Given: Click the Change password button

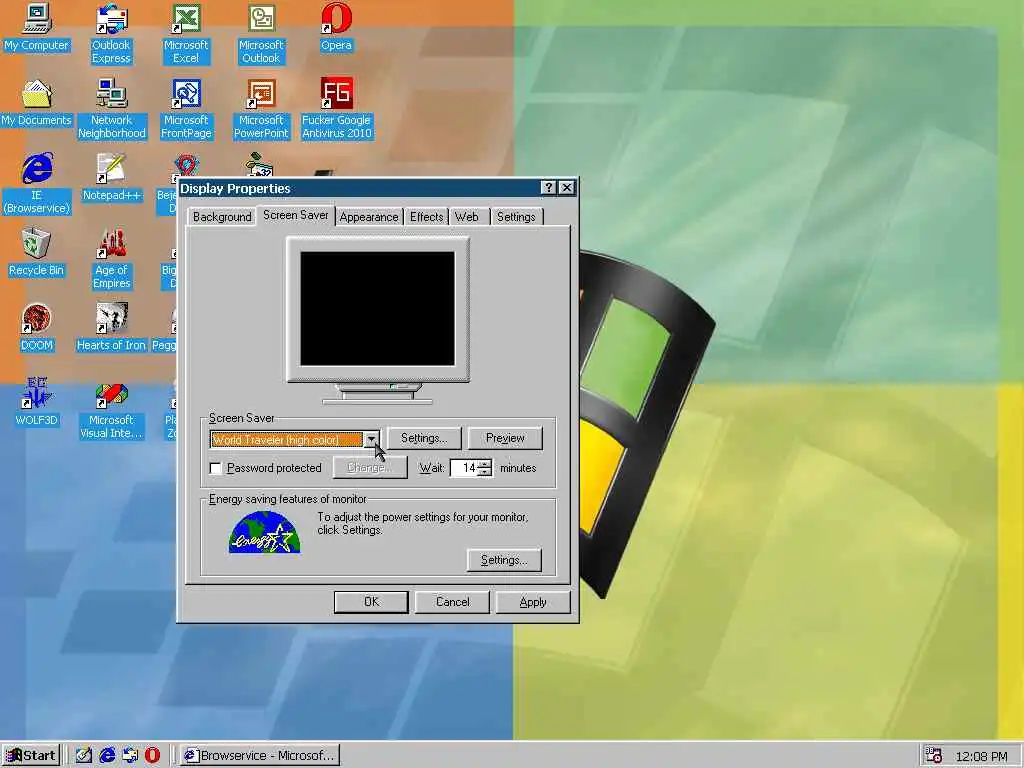Looking at the screenshot, I should pos(370,468).
